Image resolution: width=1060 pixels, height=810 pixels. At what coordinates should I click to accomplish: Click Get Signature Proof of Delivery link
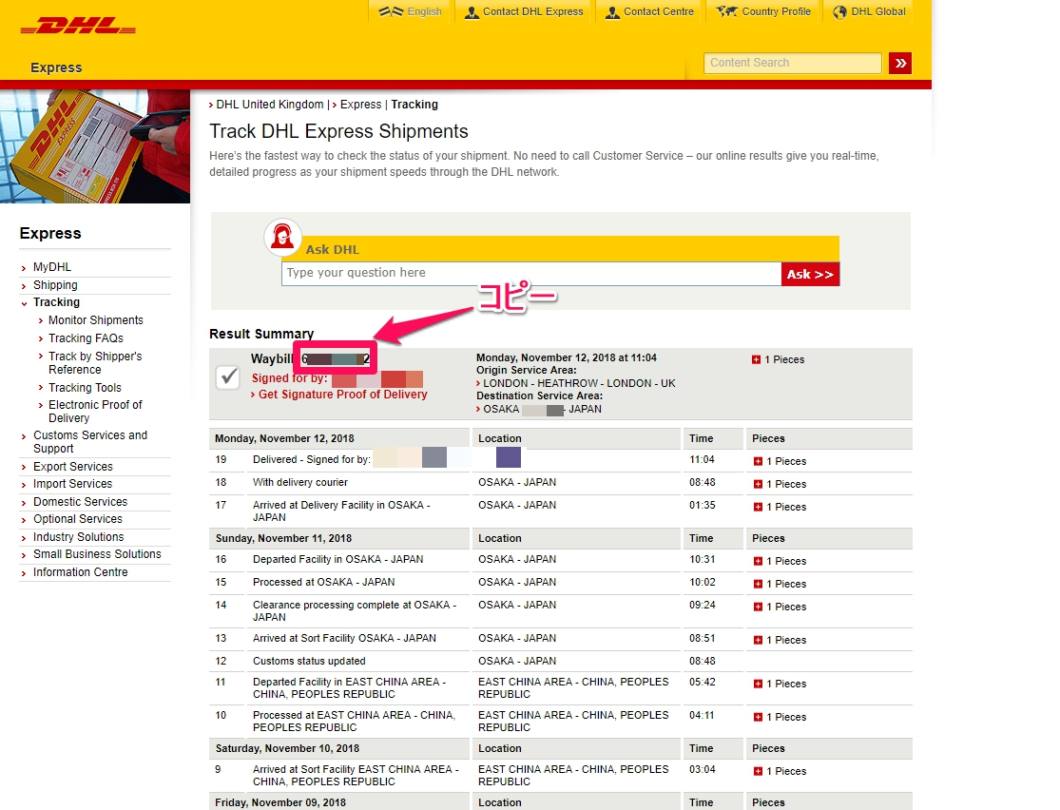coord(342,394)
